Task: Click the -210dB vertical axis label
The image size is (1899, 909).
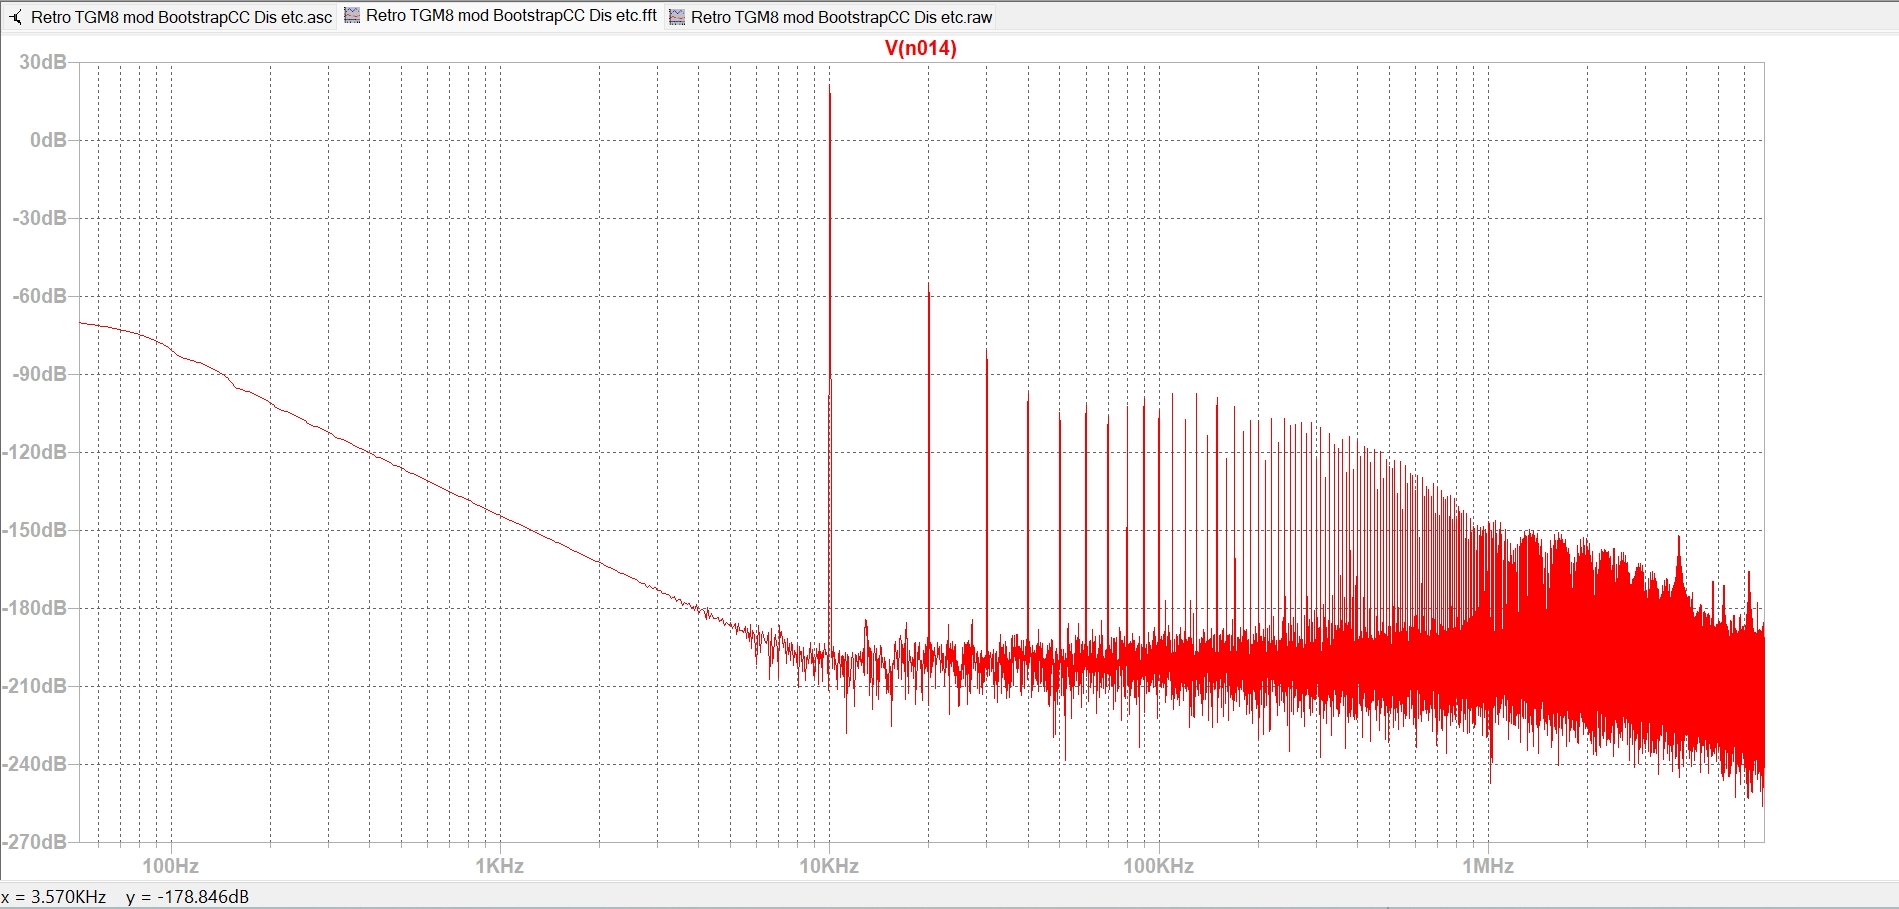Action: [x=34, y=686]
